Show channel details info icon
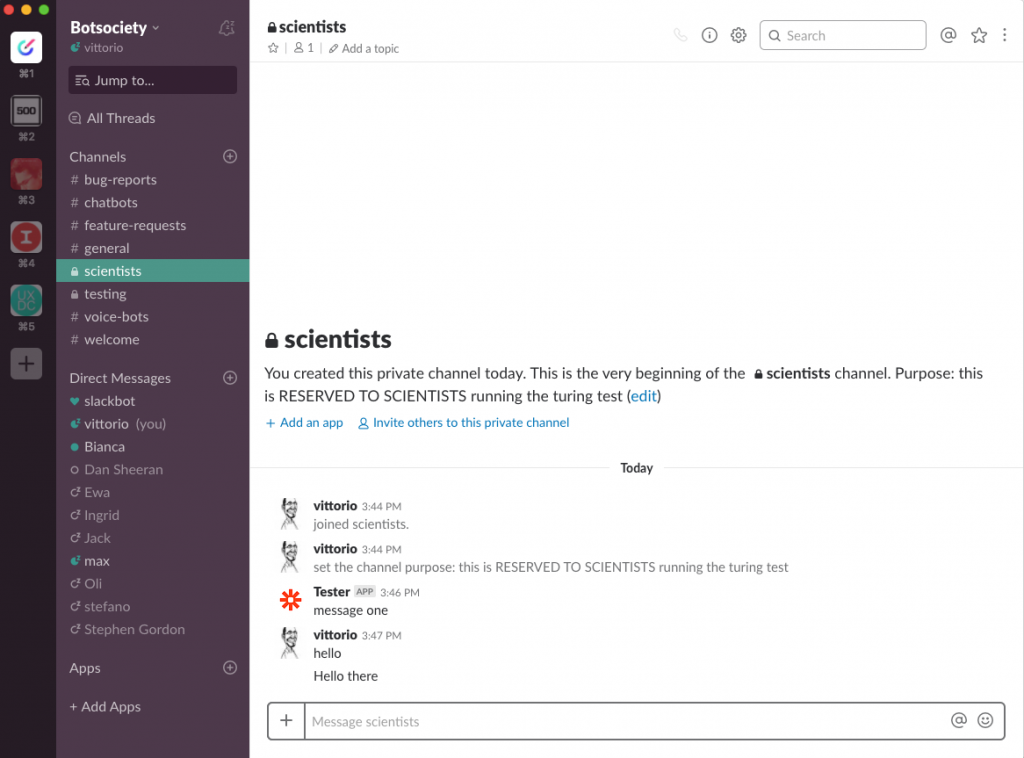This screenshot has width=1024, height=758. coord(709,35)
